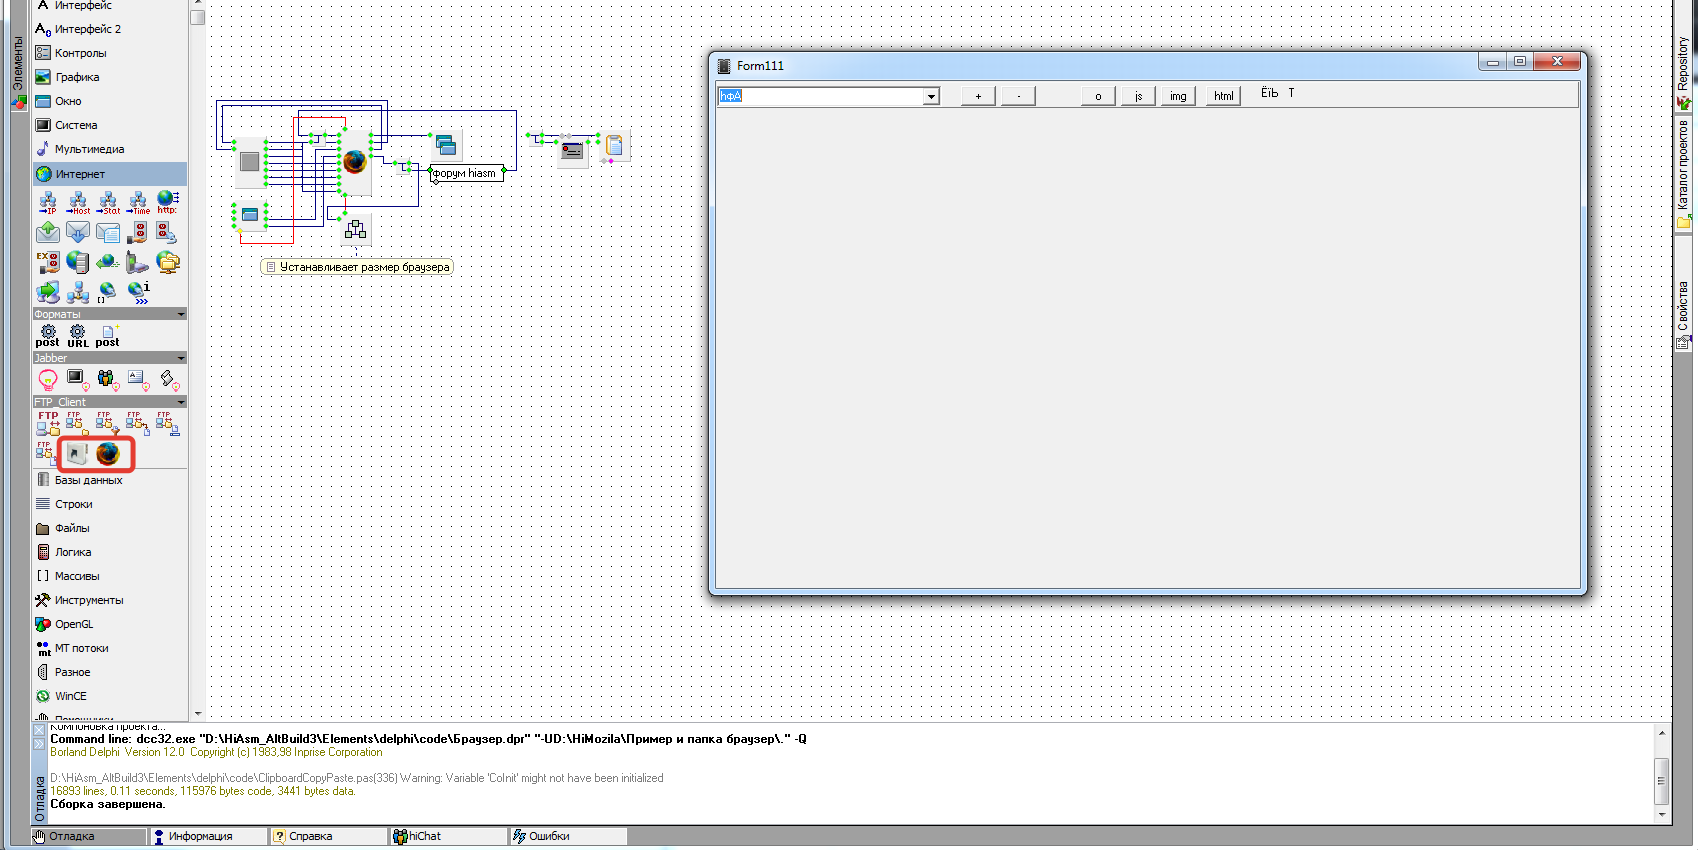This screenshot has height=850, width=1698.
Task: Open the address combo box dropdown in Form111
Action: [x=931, y=96]
